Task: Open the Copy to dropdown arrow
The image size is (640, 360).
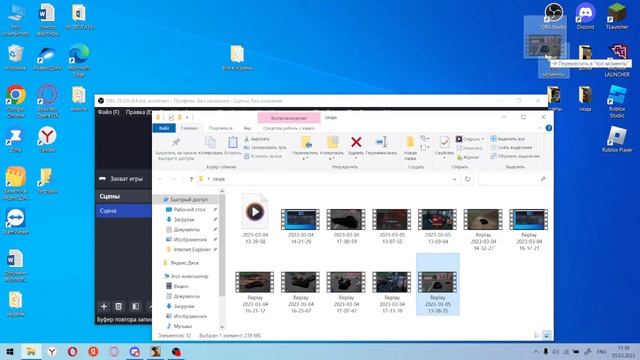Action: pos(332,158)
